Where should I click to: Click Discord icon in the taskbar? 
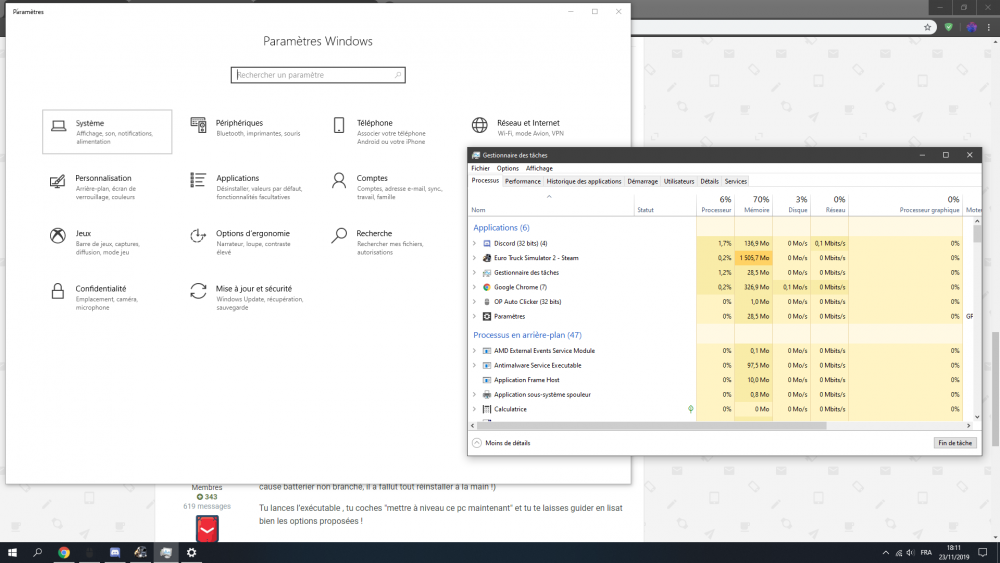coord(115,552)
